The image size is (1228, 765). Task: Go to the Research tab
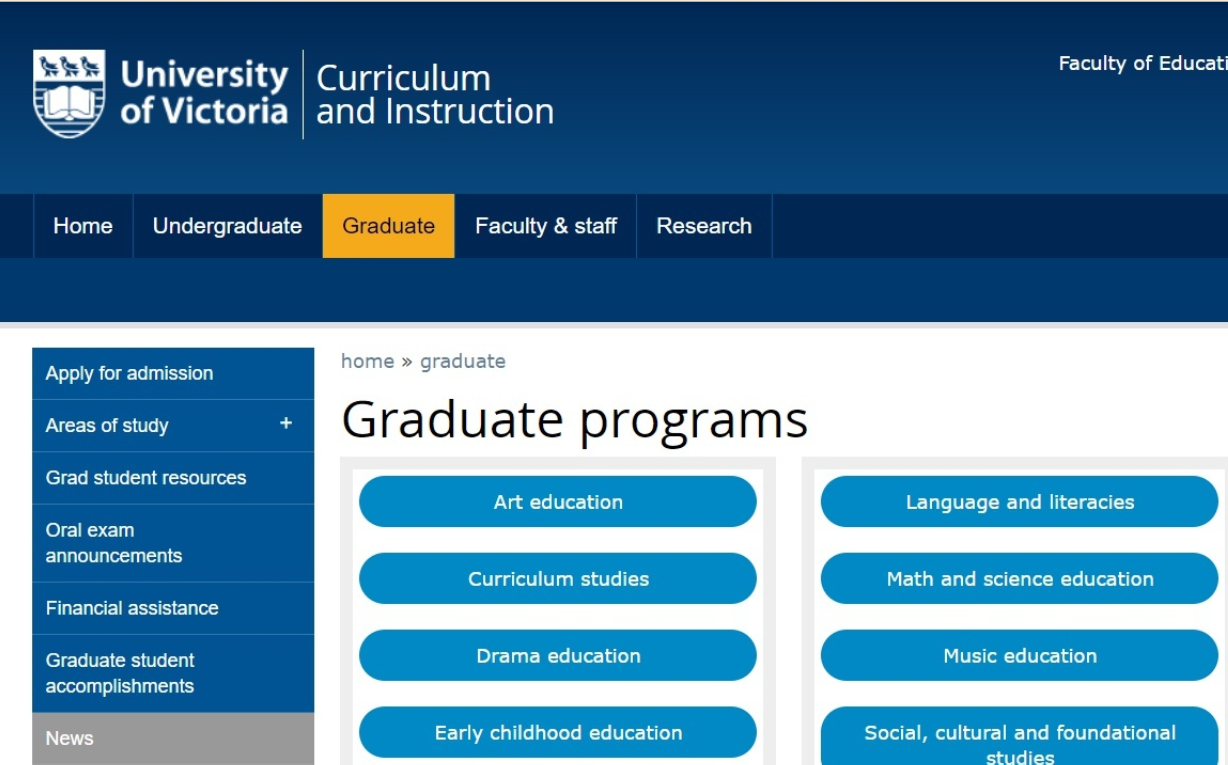pyautogui.click(x=703, y=226)
